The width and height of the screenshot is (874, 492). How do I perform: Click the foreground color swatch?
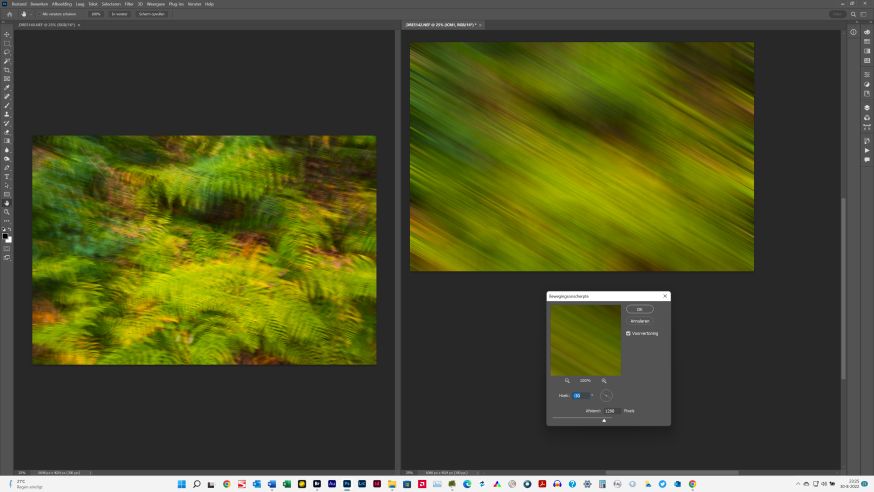coord(6,236)
